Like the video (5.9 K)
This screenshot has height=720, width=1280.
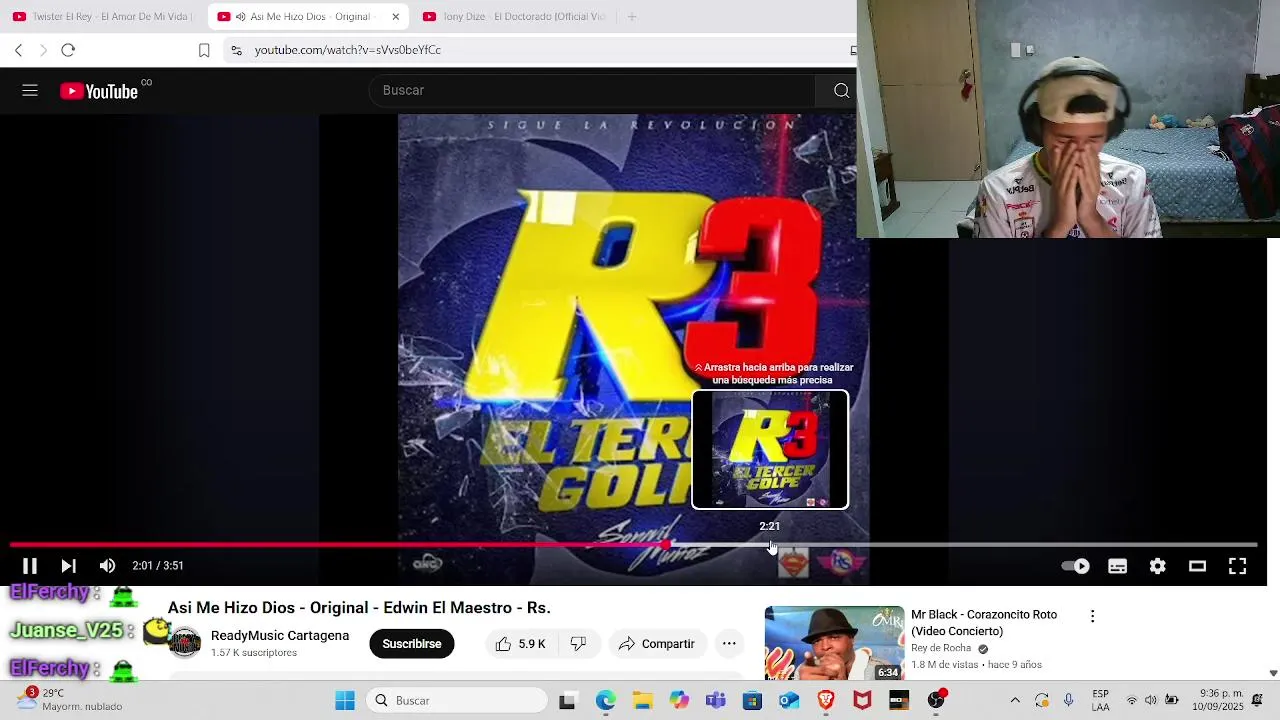pyautogui.click(x=520, y=644)
